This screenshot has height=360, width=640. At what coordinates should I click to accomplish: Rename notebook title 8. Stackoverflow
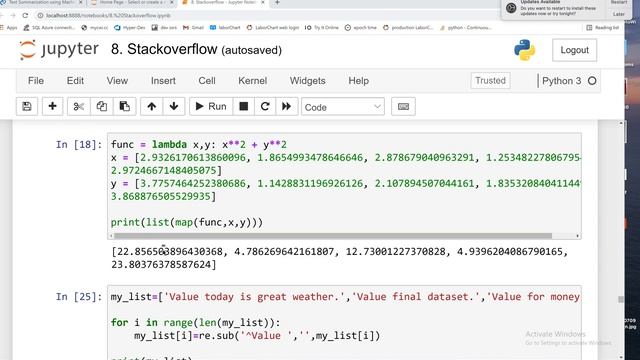164,49
